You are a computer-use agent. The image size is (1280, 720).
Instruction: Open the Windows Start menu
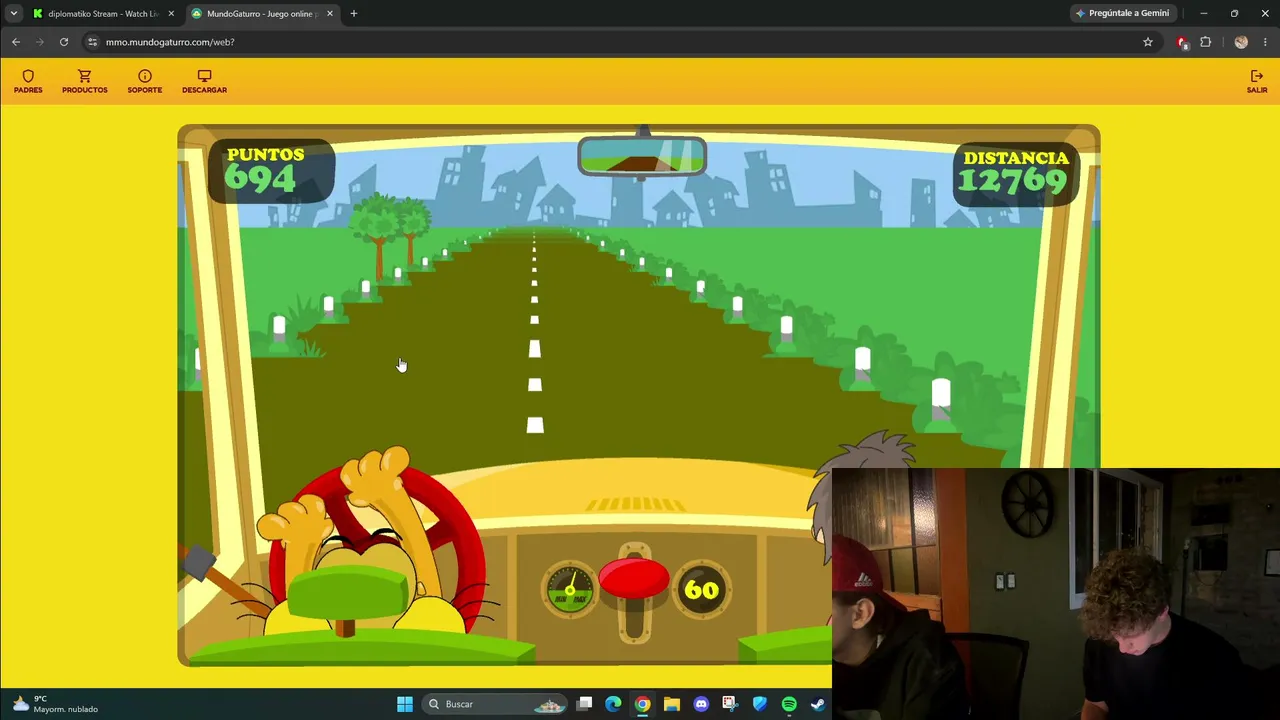point(405,704)
